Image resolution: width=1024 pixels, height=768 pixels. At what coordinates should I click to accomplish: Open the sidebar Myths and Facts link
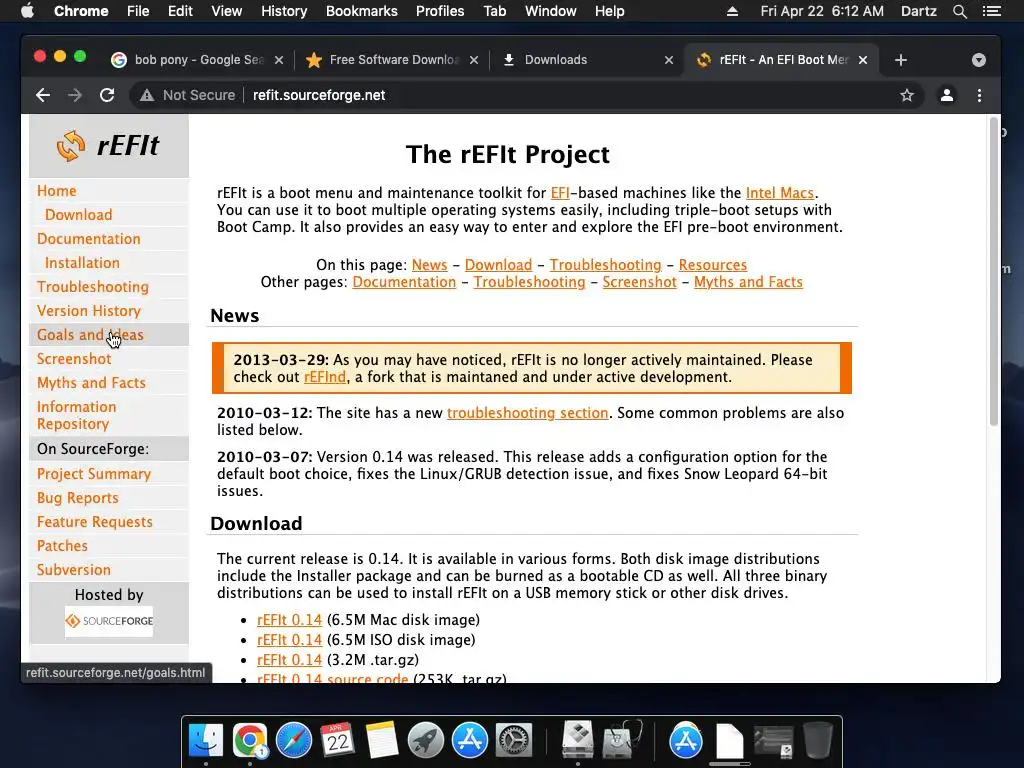[91, 383]
